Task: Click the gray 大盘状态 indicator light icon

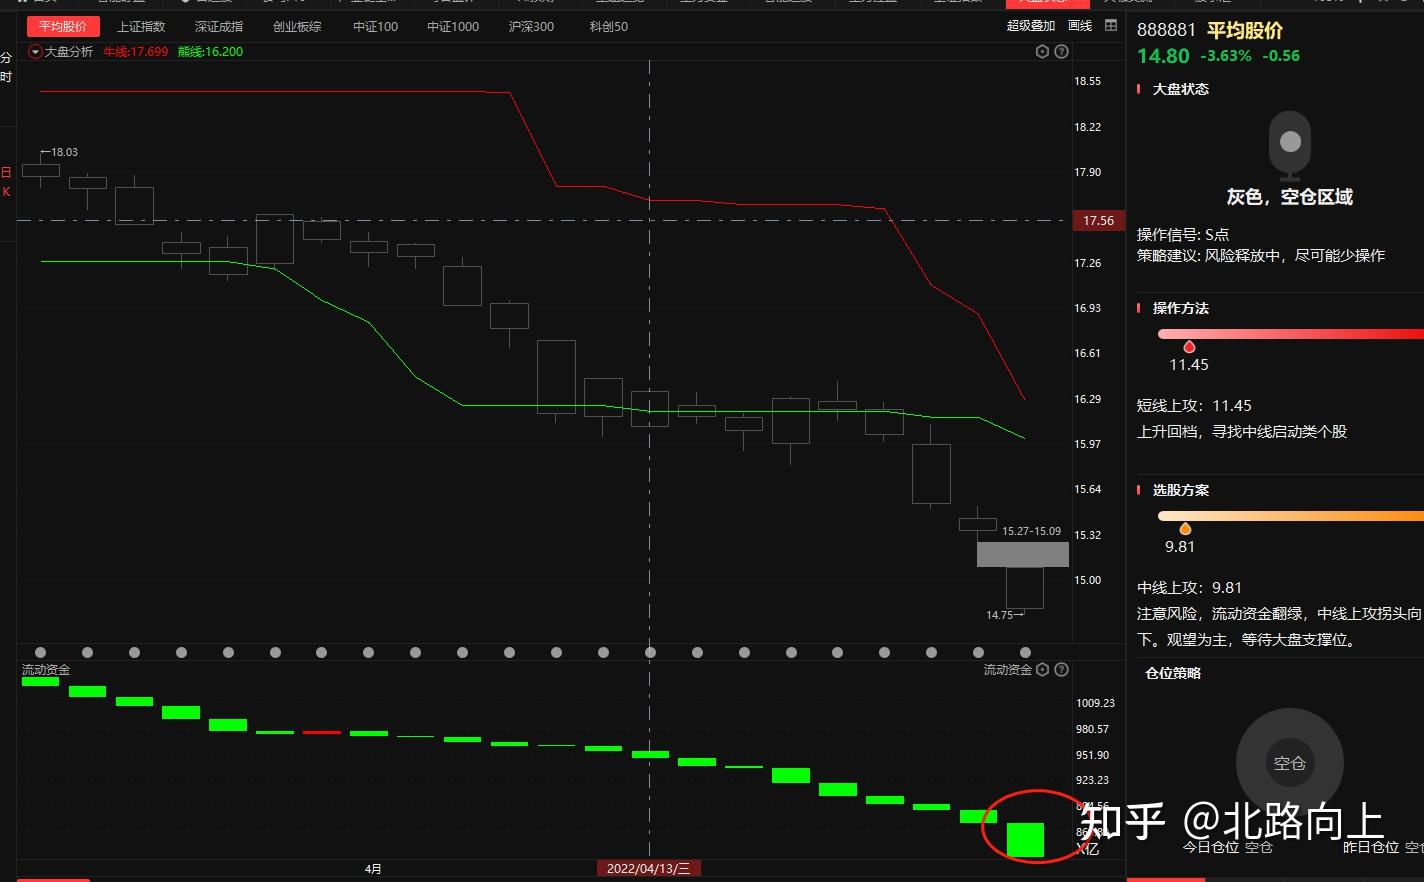Action: point(1290,145)
